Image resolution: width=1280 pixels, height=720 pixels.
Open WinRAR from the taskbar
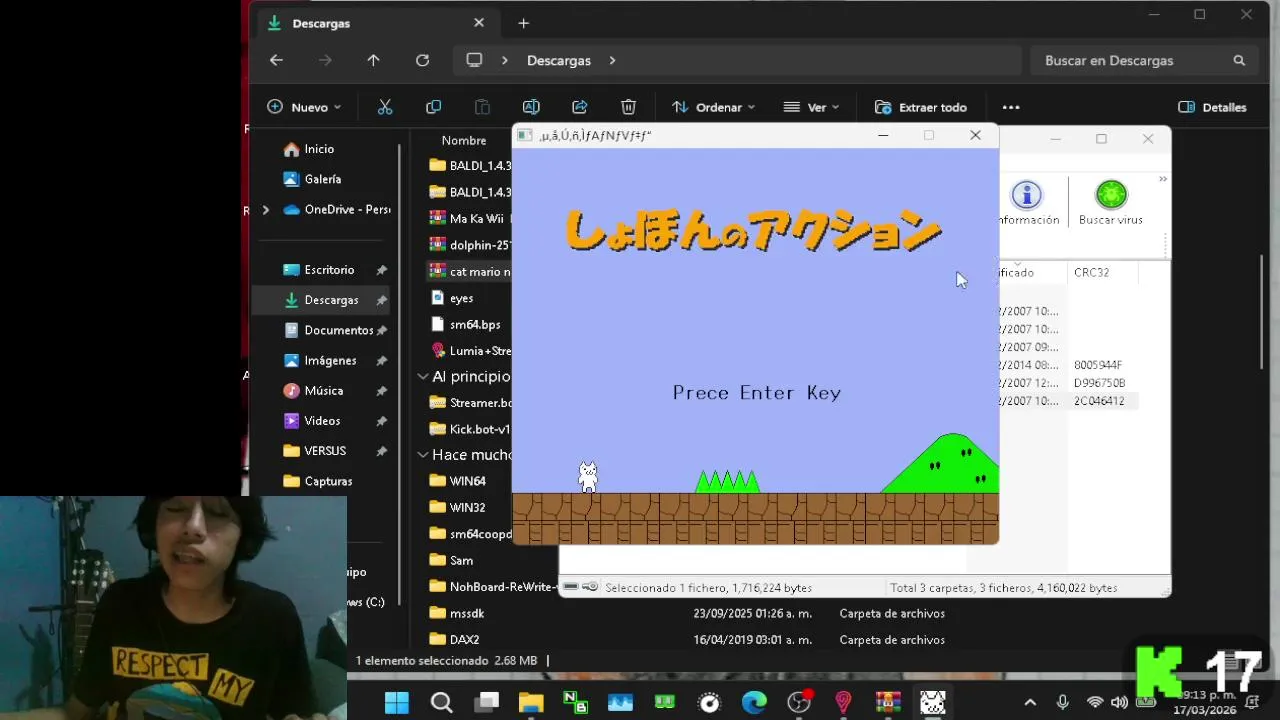888,703
